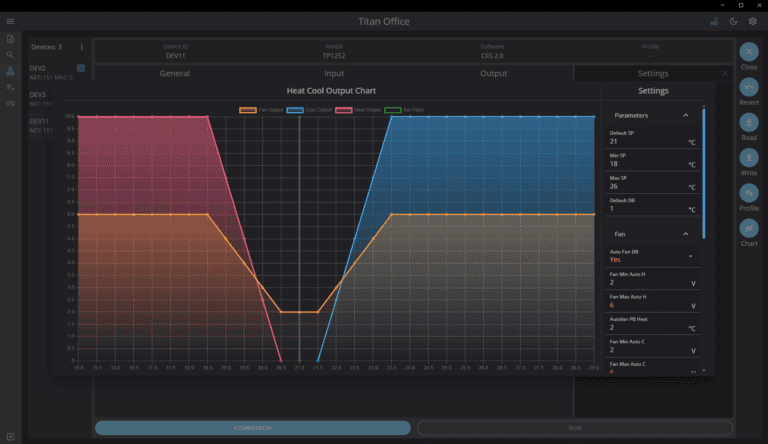Close the Settings tab with its X
Screen dimensions: 768x444
coord(725,74)
